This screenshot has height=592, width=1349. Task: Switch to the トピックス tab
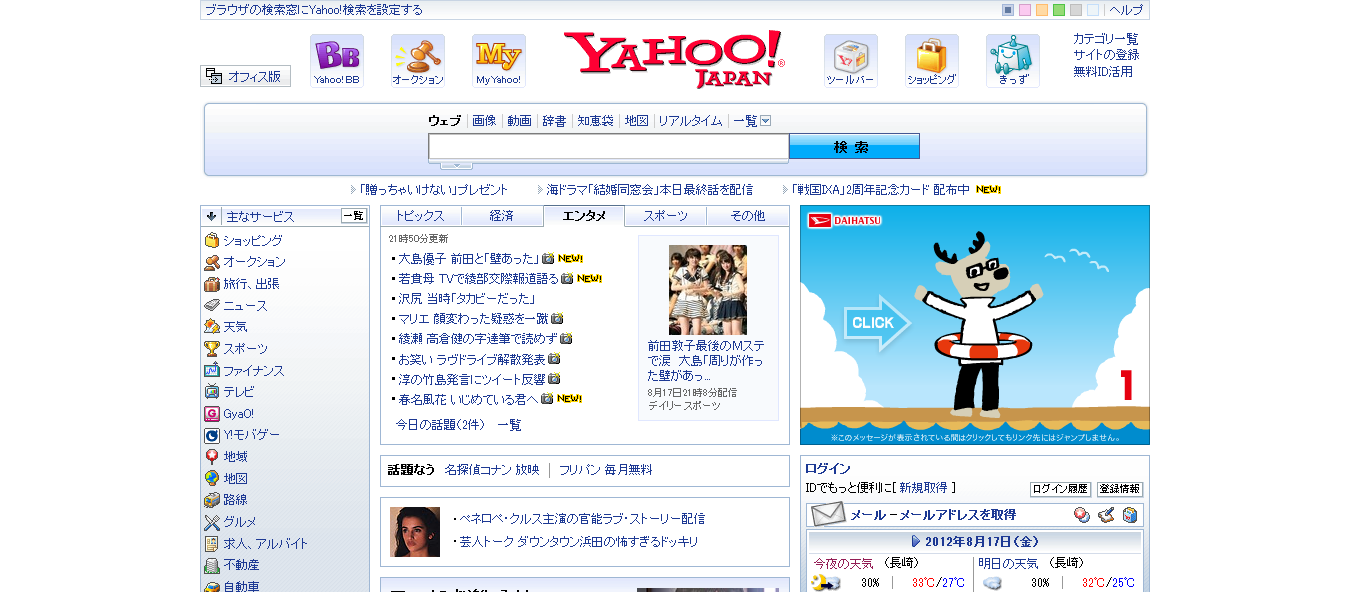420,216
